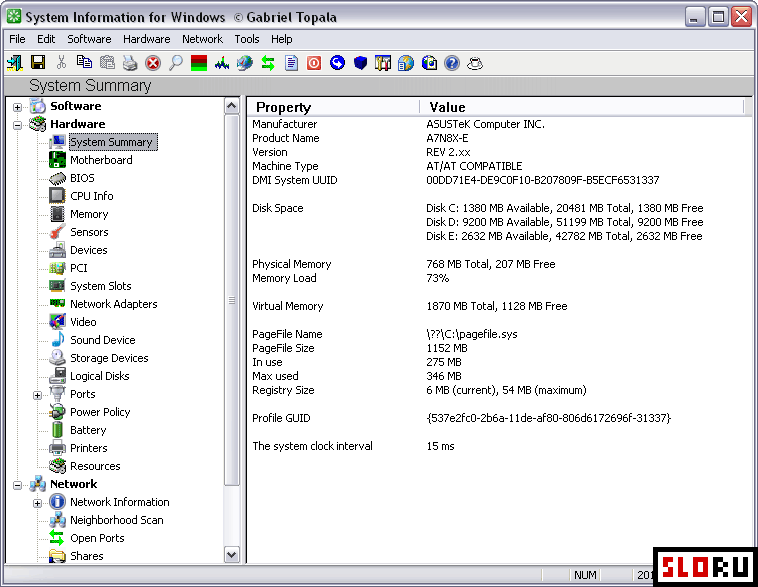The width and height of the screenshot is (758, 587).
Task: Click the Memory Load 73% value
Action: [x=437, y=278]
